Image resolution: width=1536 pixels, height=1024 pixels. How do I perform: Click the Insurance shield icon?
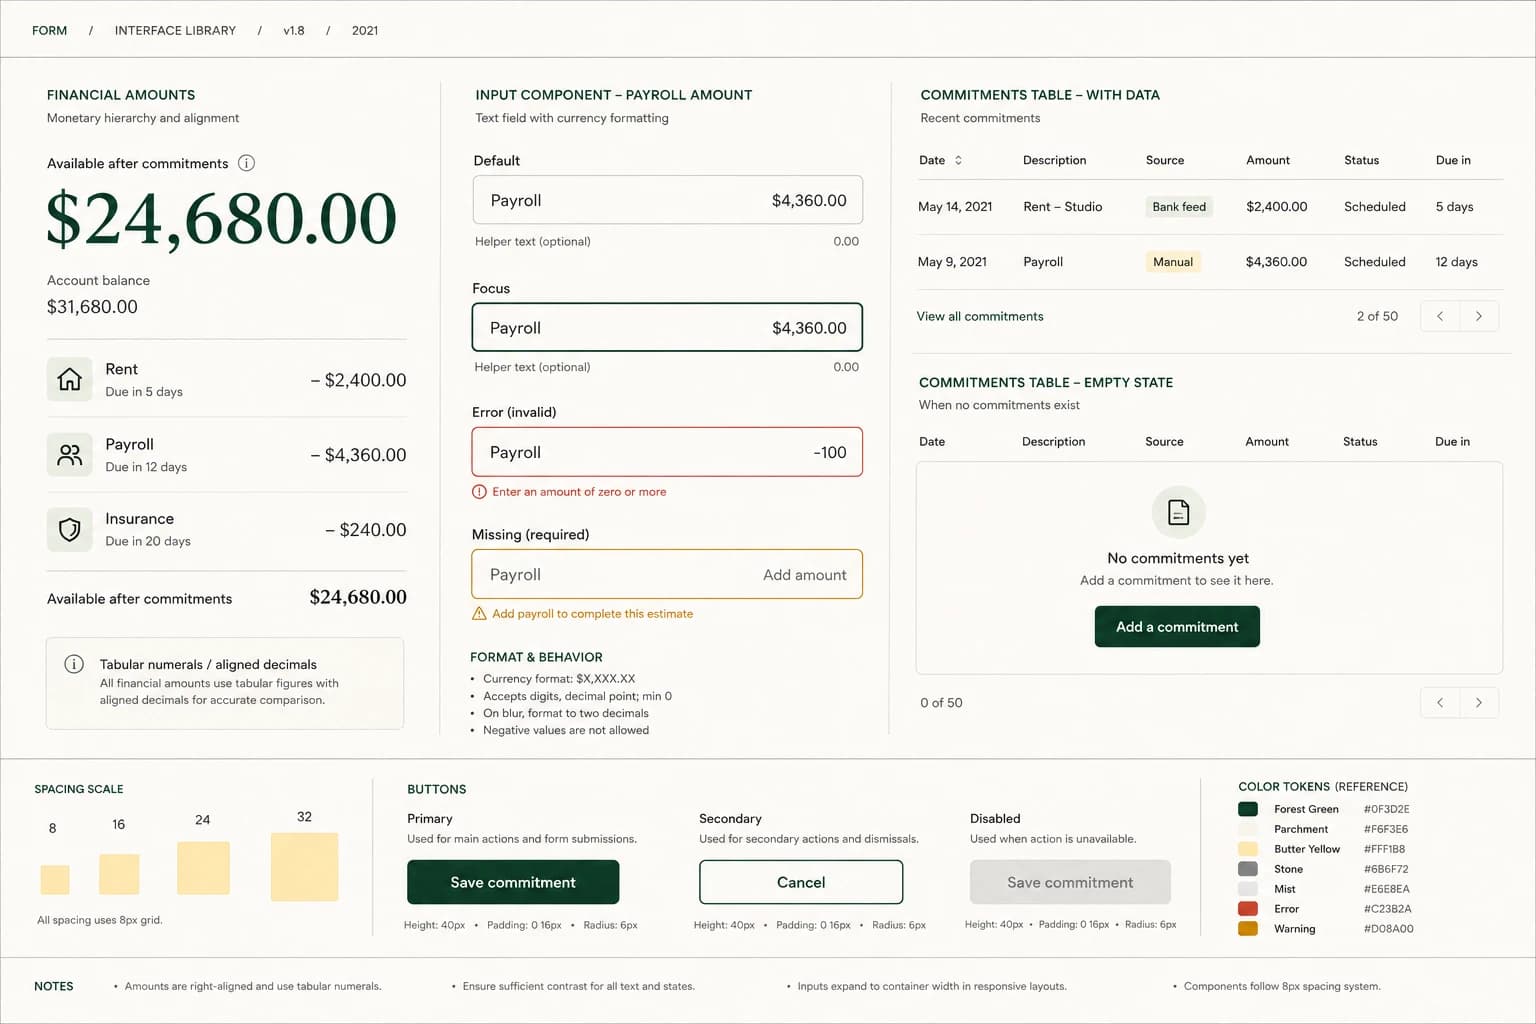click(69, 530)
